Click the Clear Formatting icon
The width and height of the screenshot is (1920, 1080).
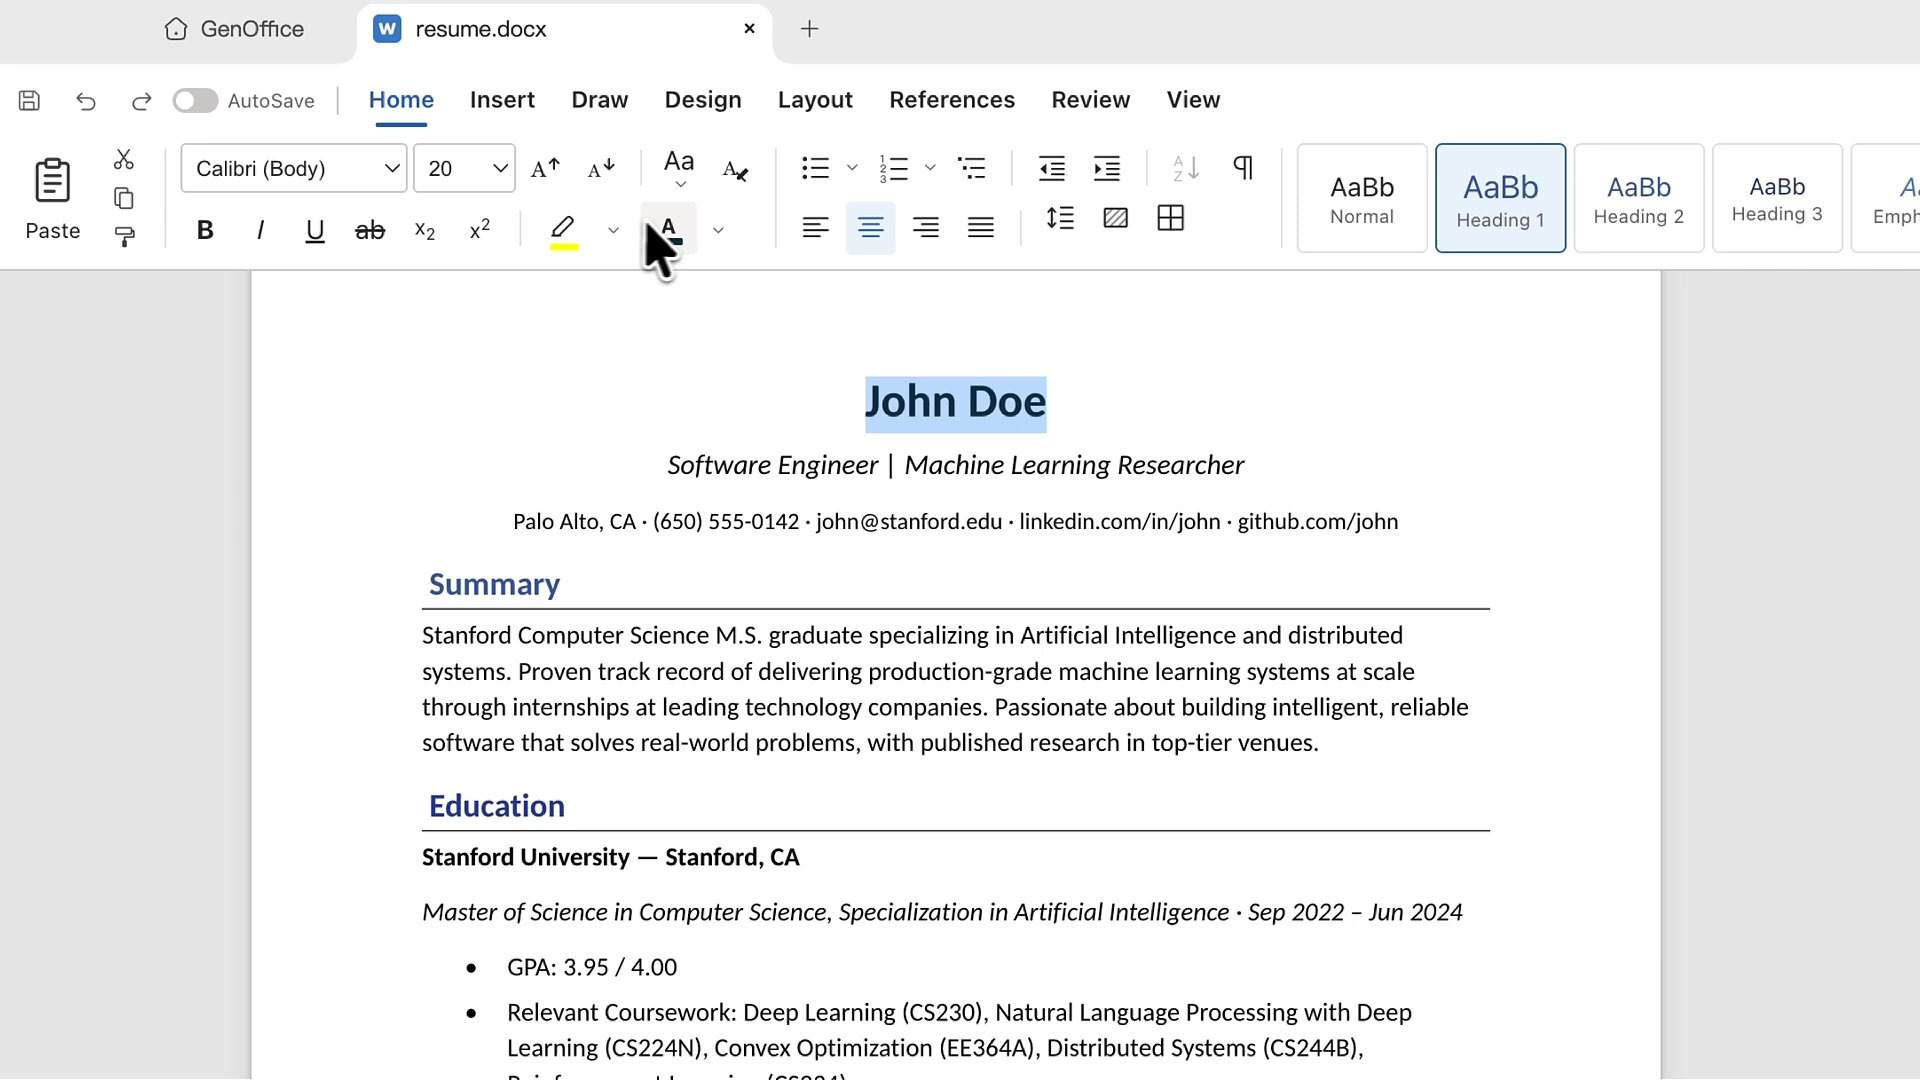pos(735,169)
